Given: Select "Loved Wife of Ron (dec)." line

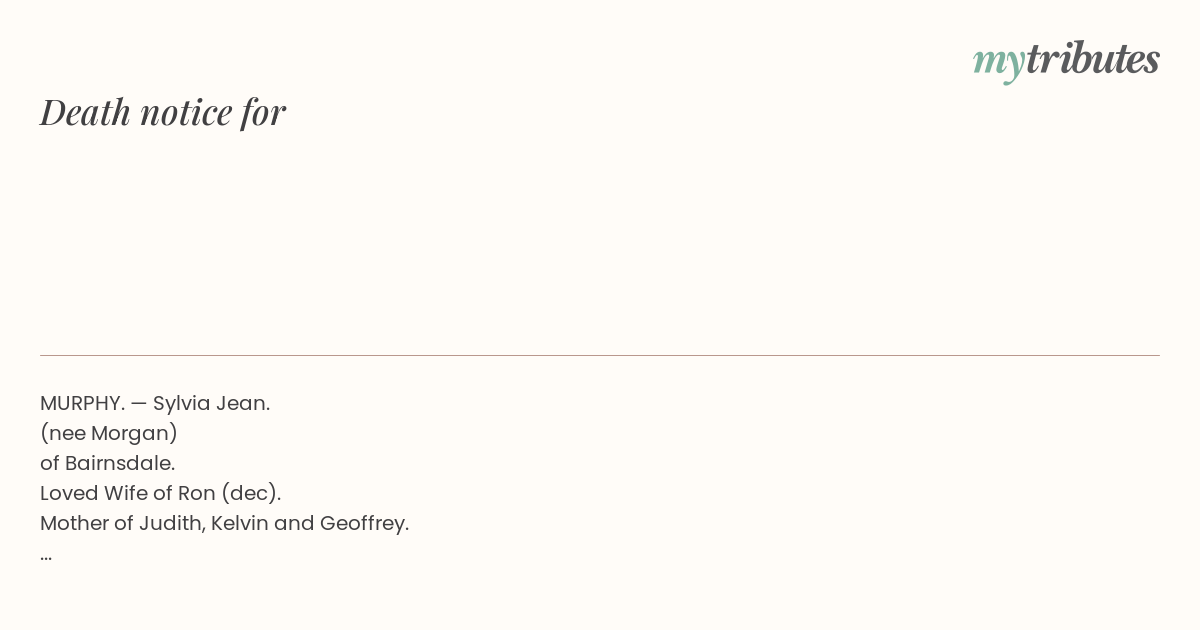Looking at the screenshot, I should point(161,493).
